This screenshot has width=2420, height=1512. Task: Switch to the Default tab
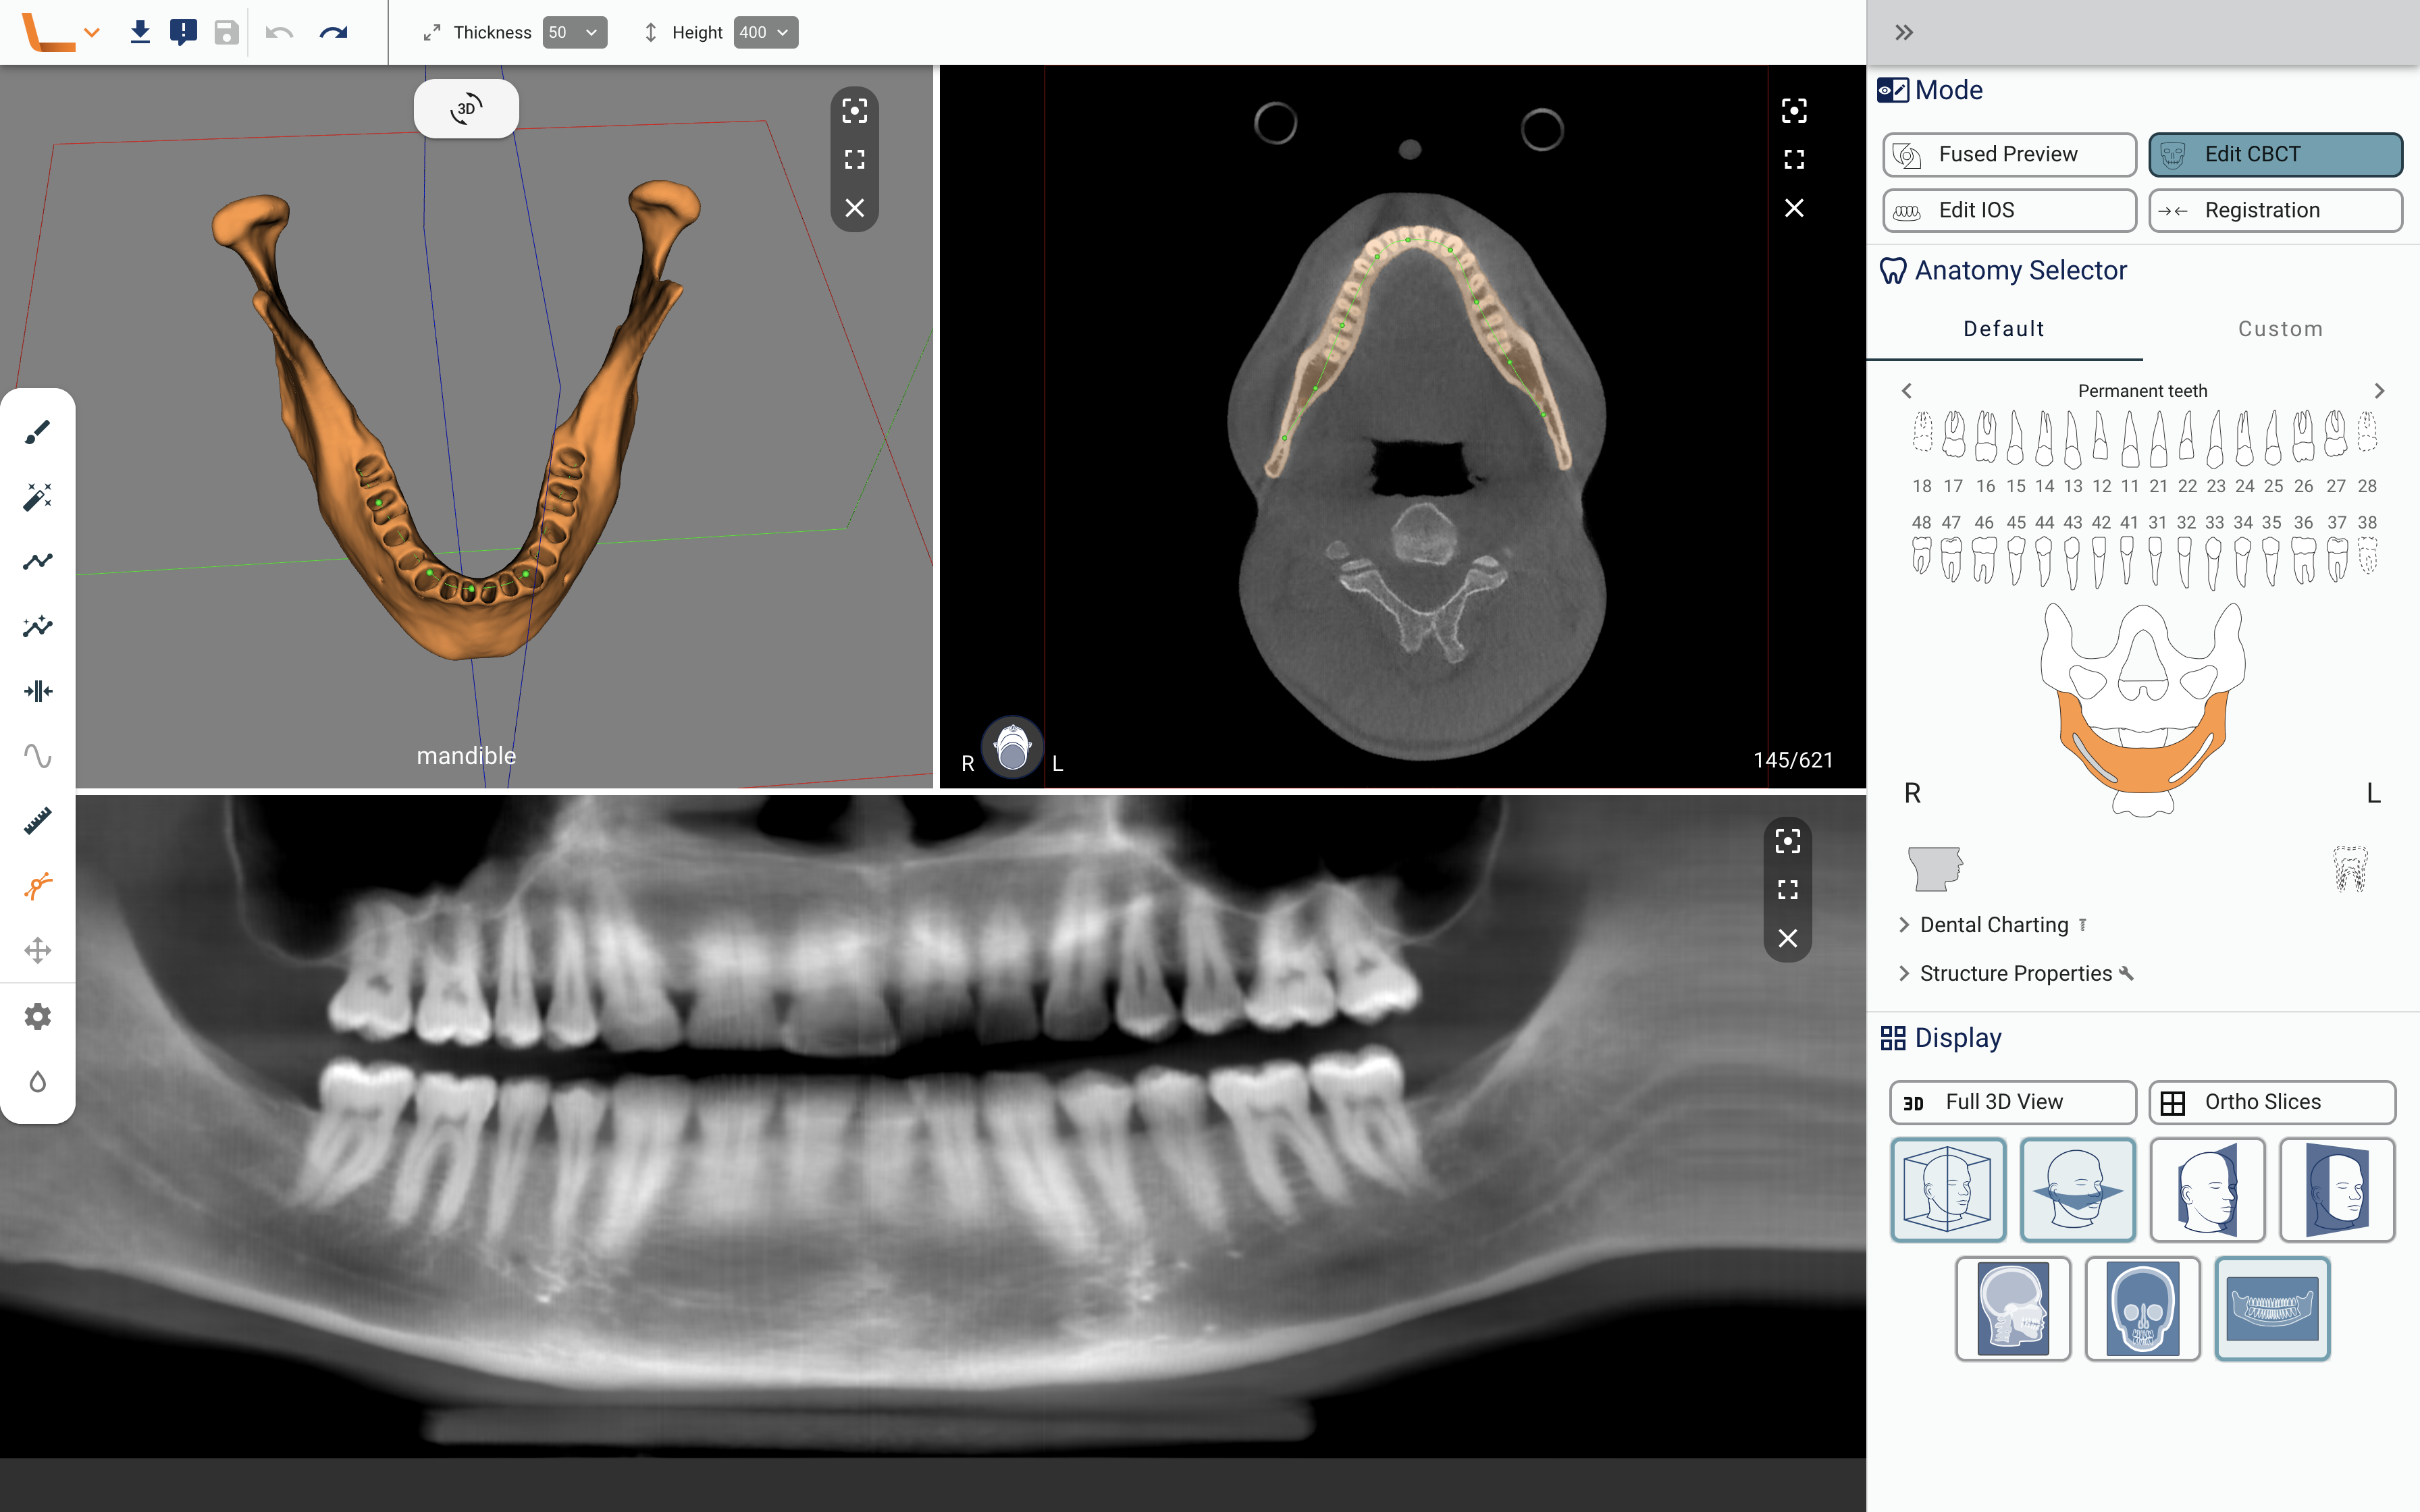click(x=2003, y=329)
